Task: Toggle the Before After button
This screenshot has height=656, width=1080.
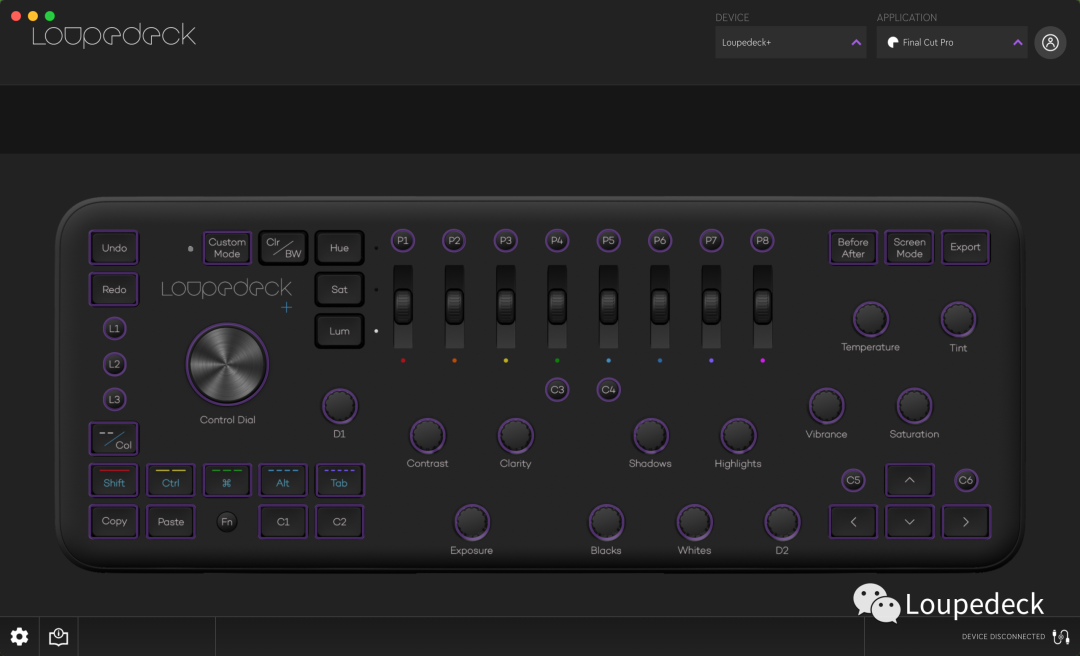Action: 853,247
